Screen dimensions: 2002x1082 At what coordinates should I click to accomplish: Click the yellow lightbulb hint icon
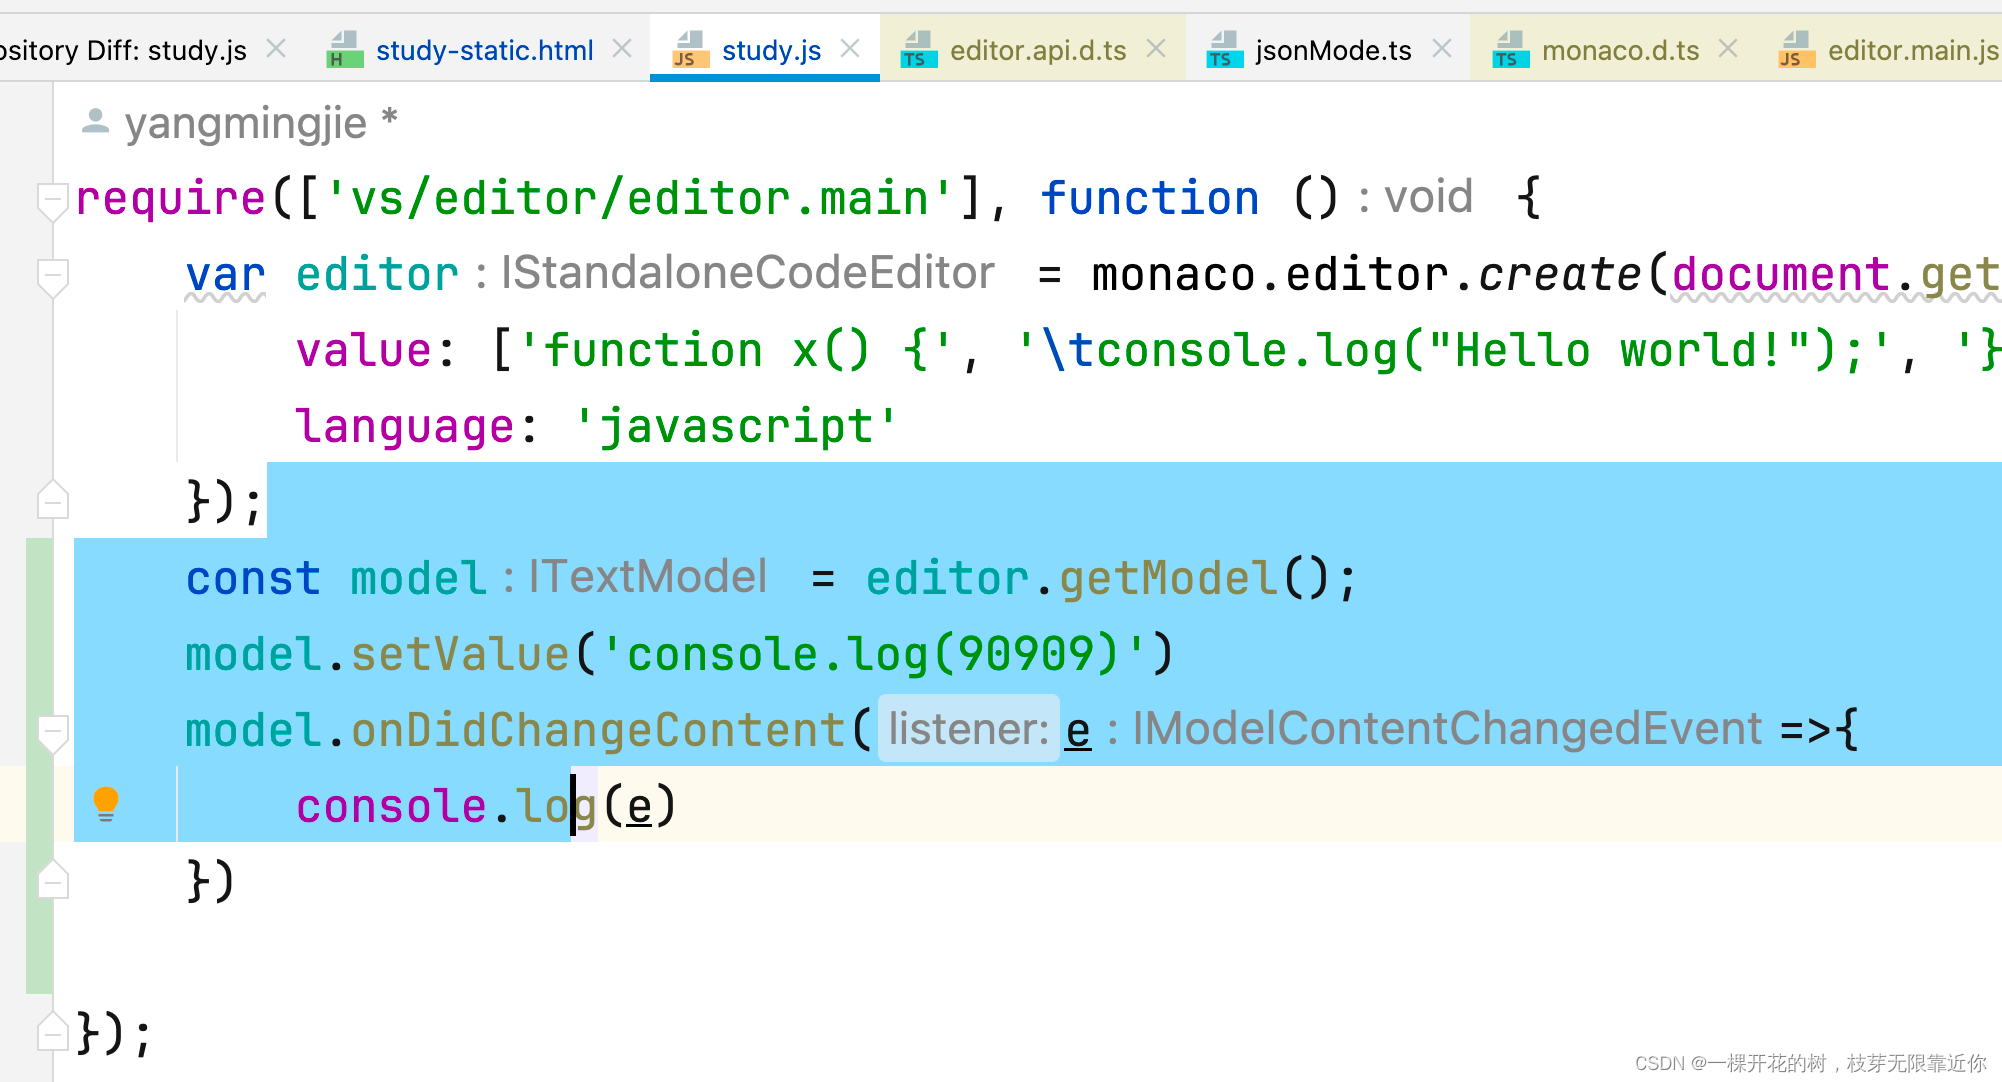(x=105, y=804)
